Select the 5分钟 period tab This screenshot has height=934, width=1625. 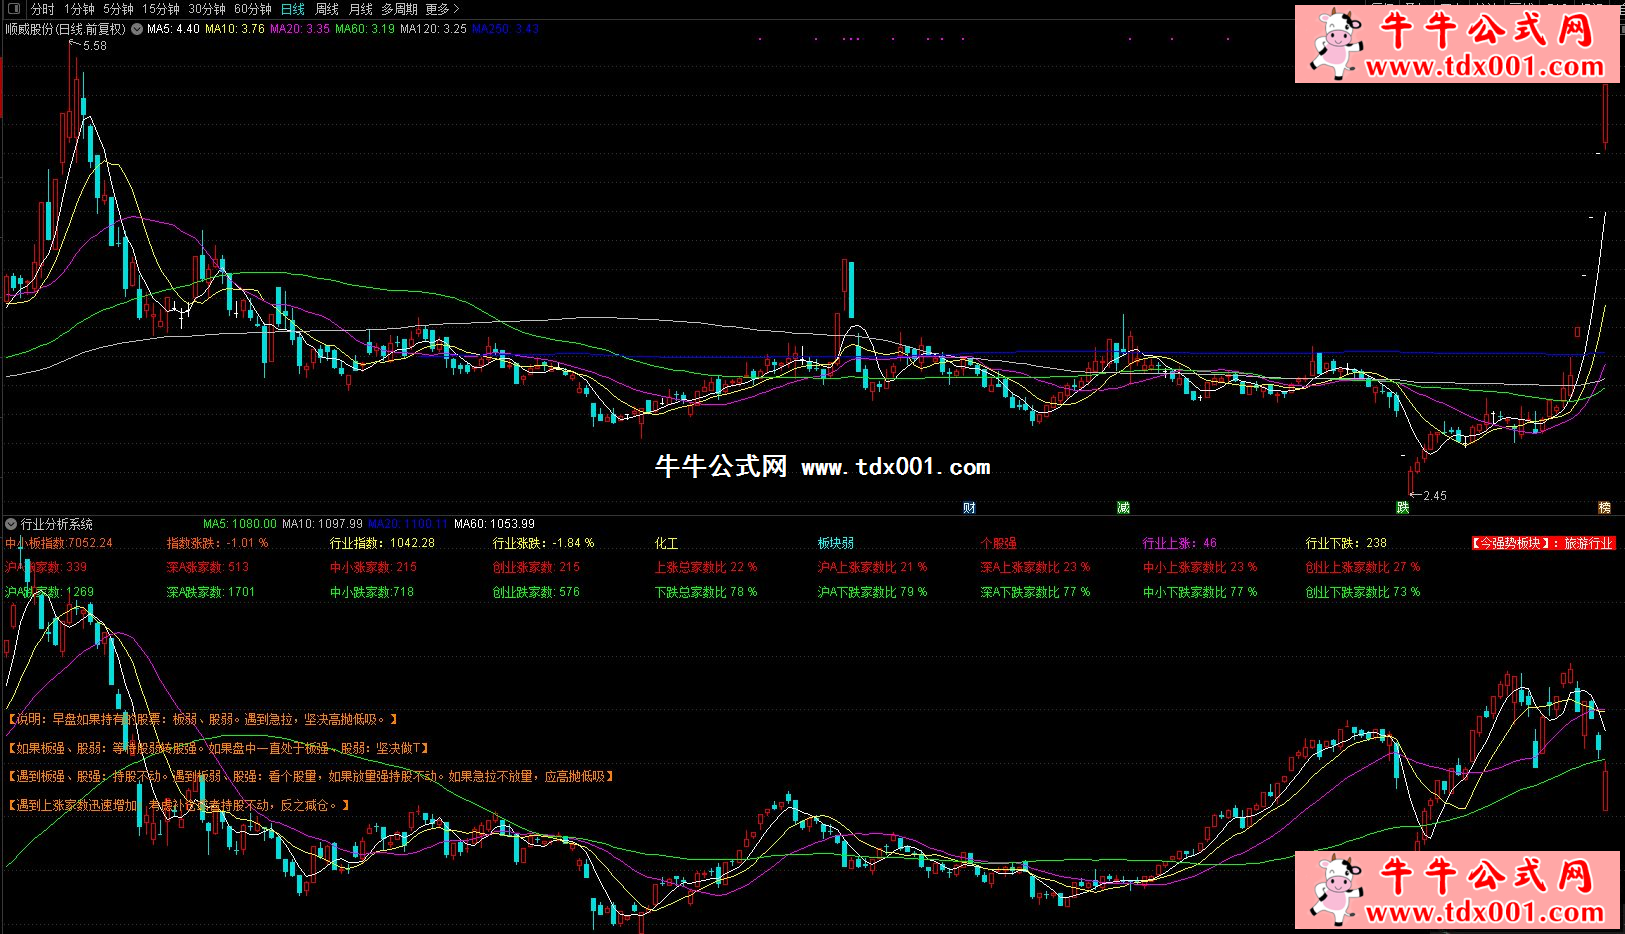118,9
